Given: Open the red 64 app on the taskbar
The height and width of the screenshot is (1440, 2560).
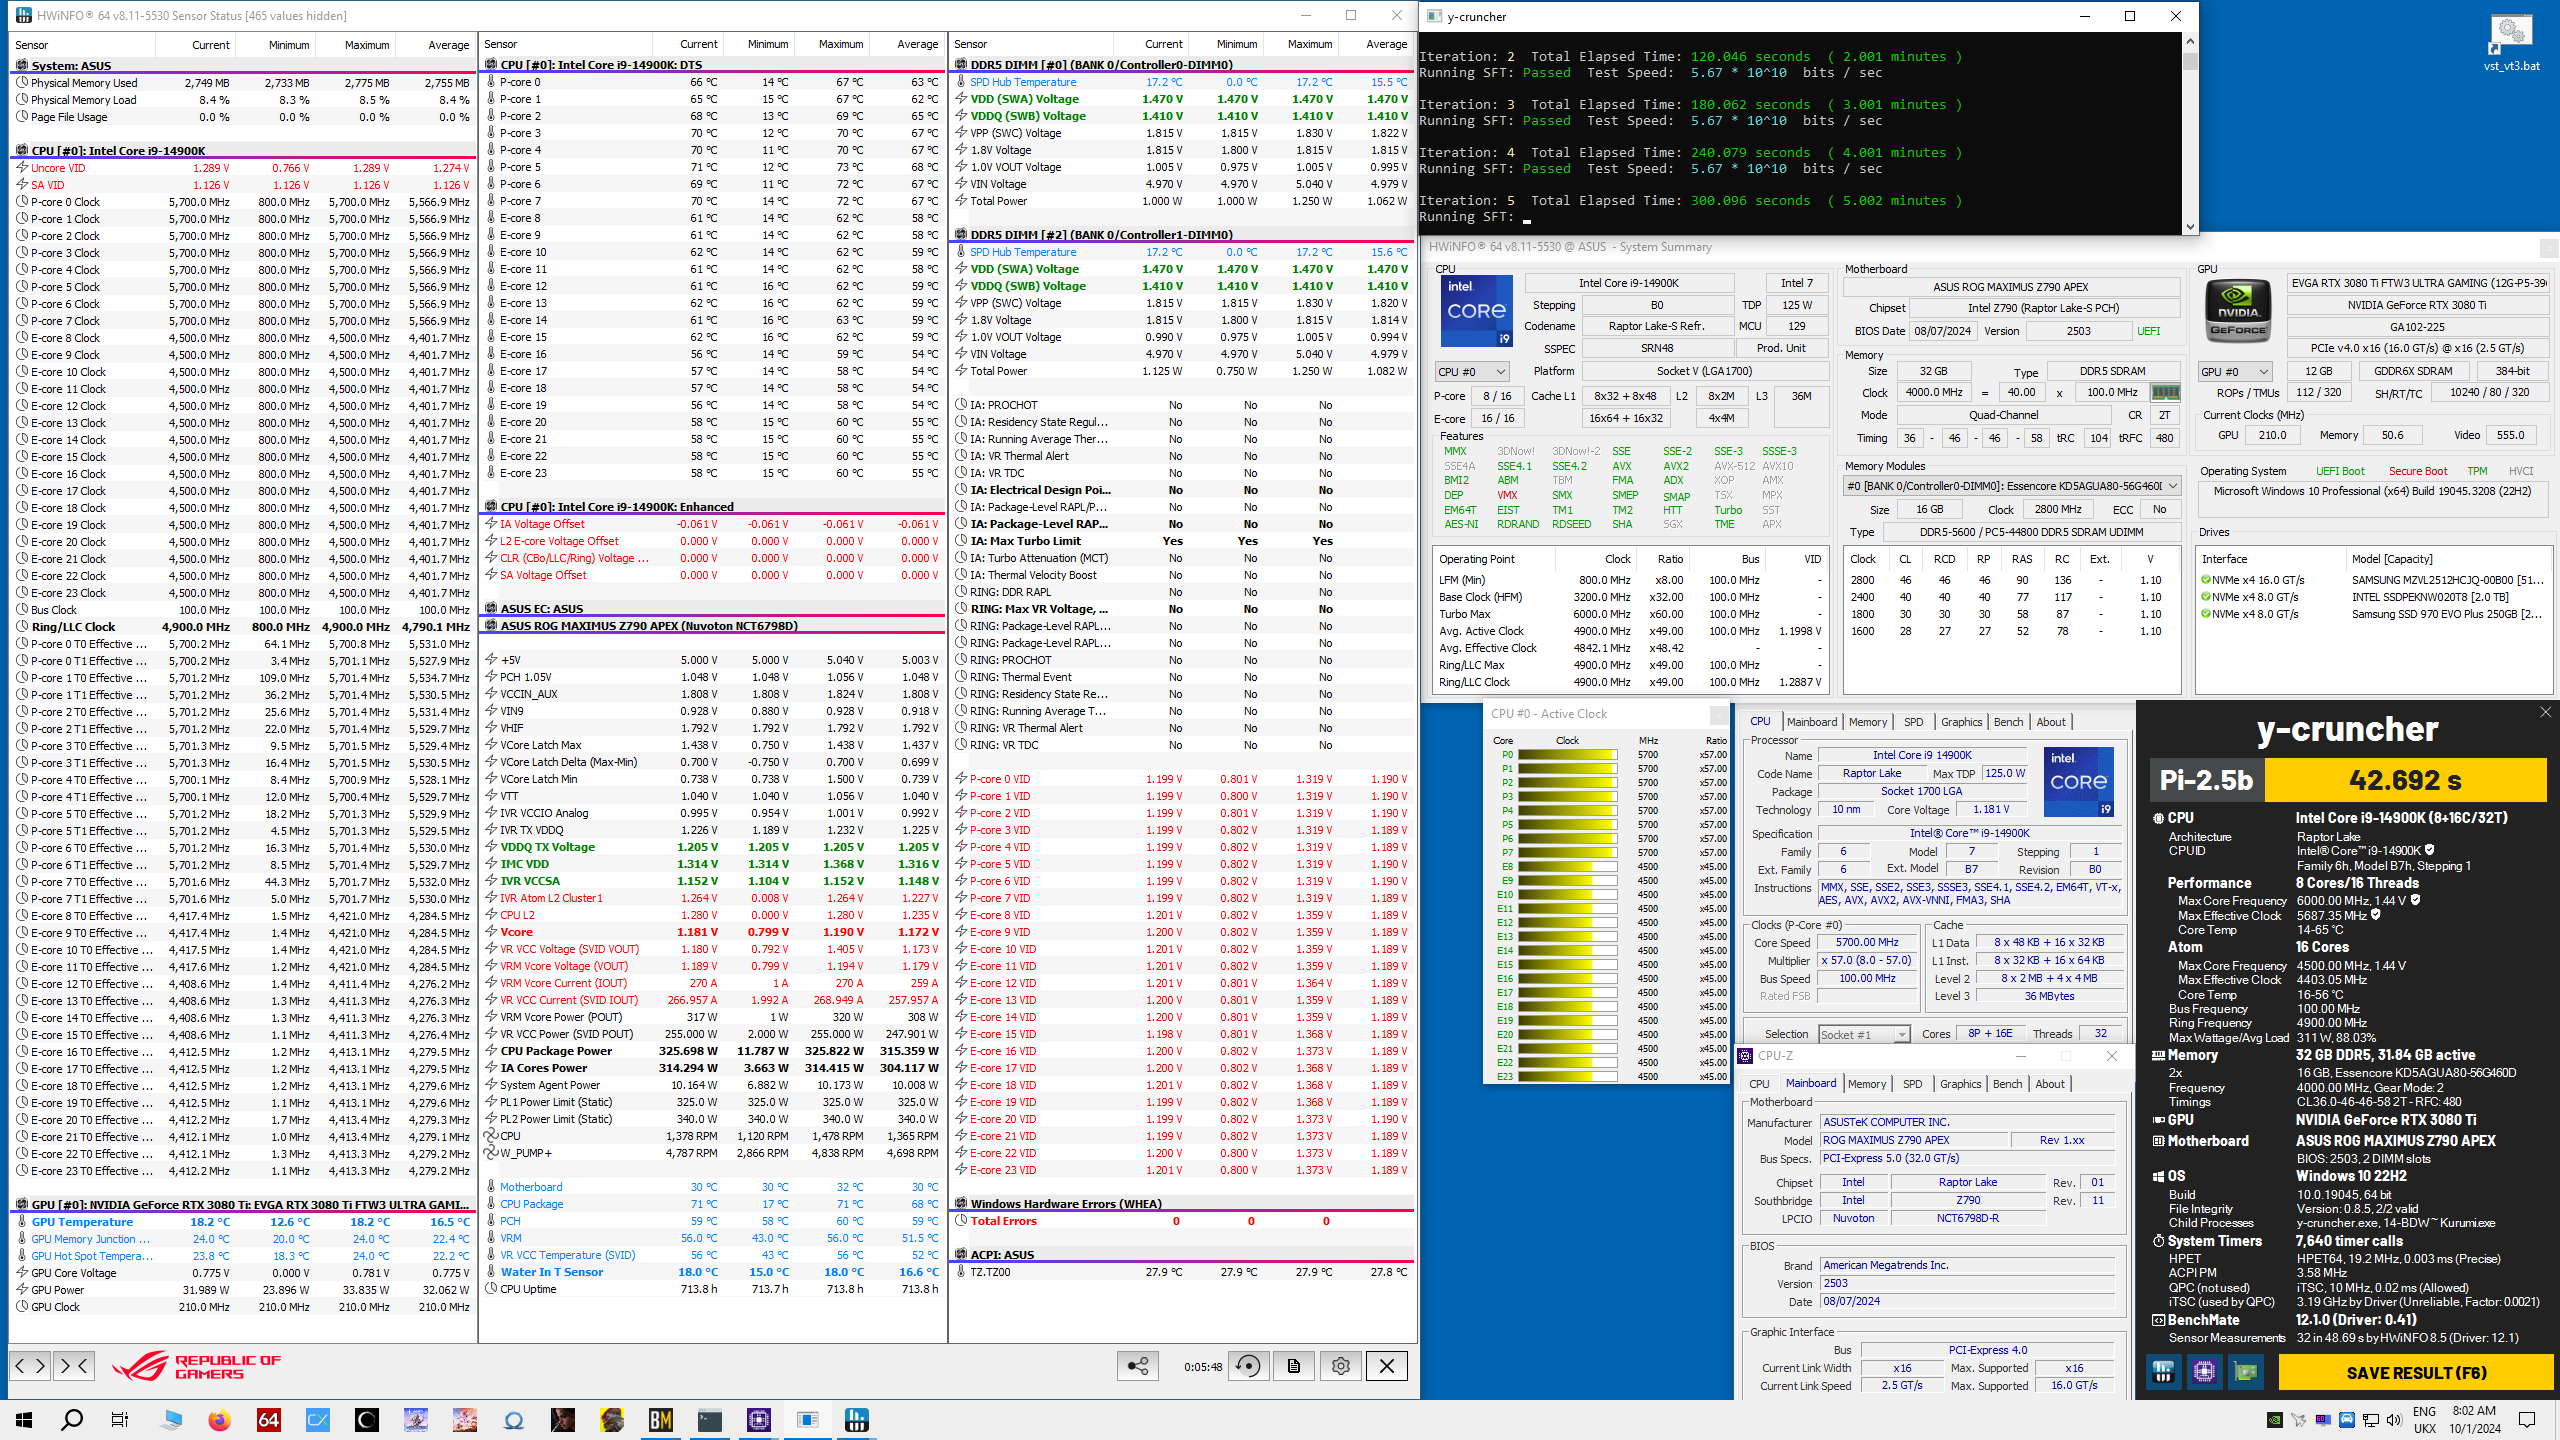Looking at the screenshot, I should [x=268, y=1420].
